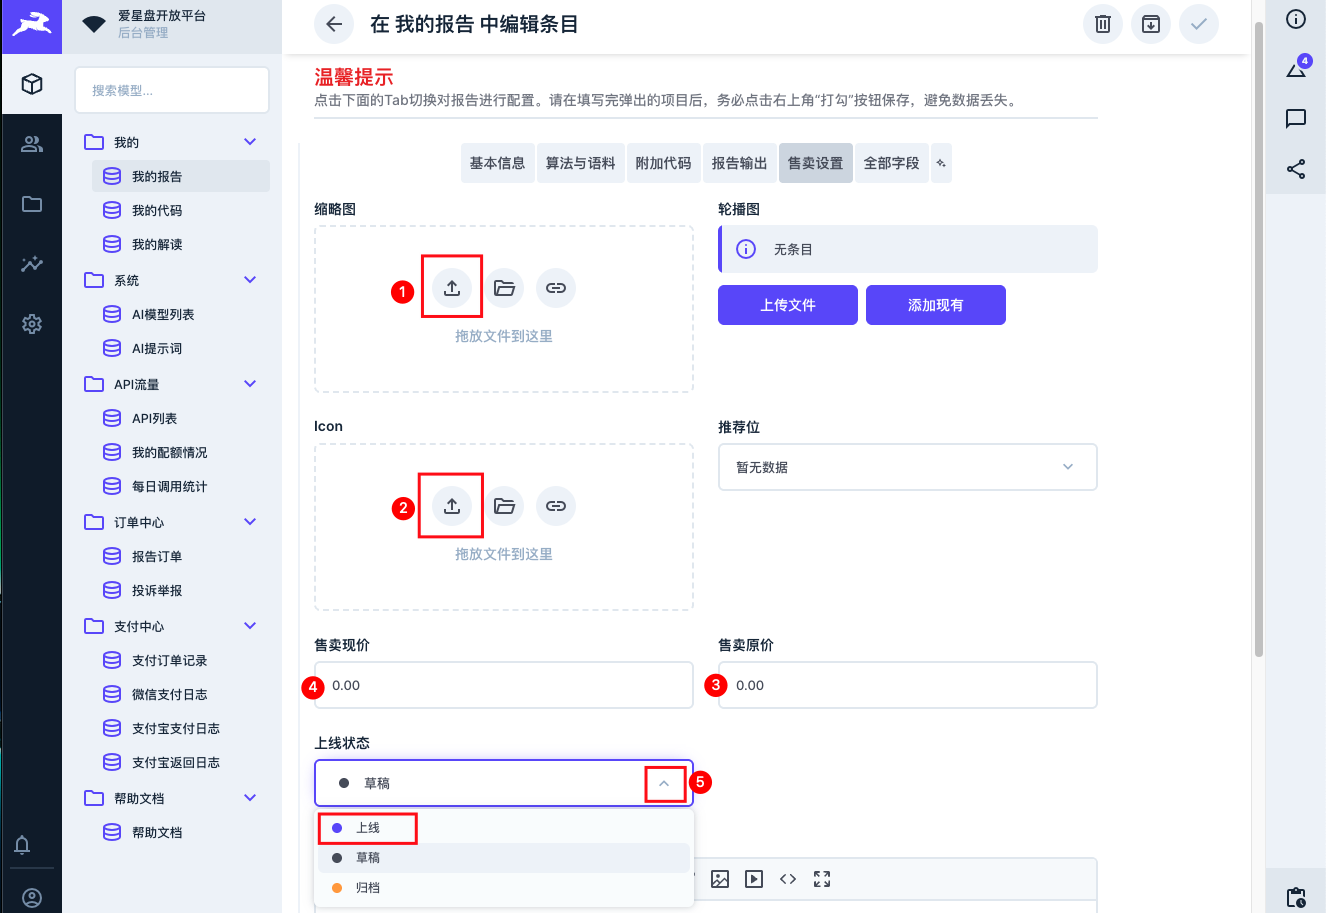
Task: Collapse the 订单中心 folder
Action: click(x=250, y=522)
